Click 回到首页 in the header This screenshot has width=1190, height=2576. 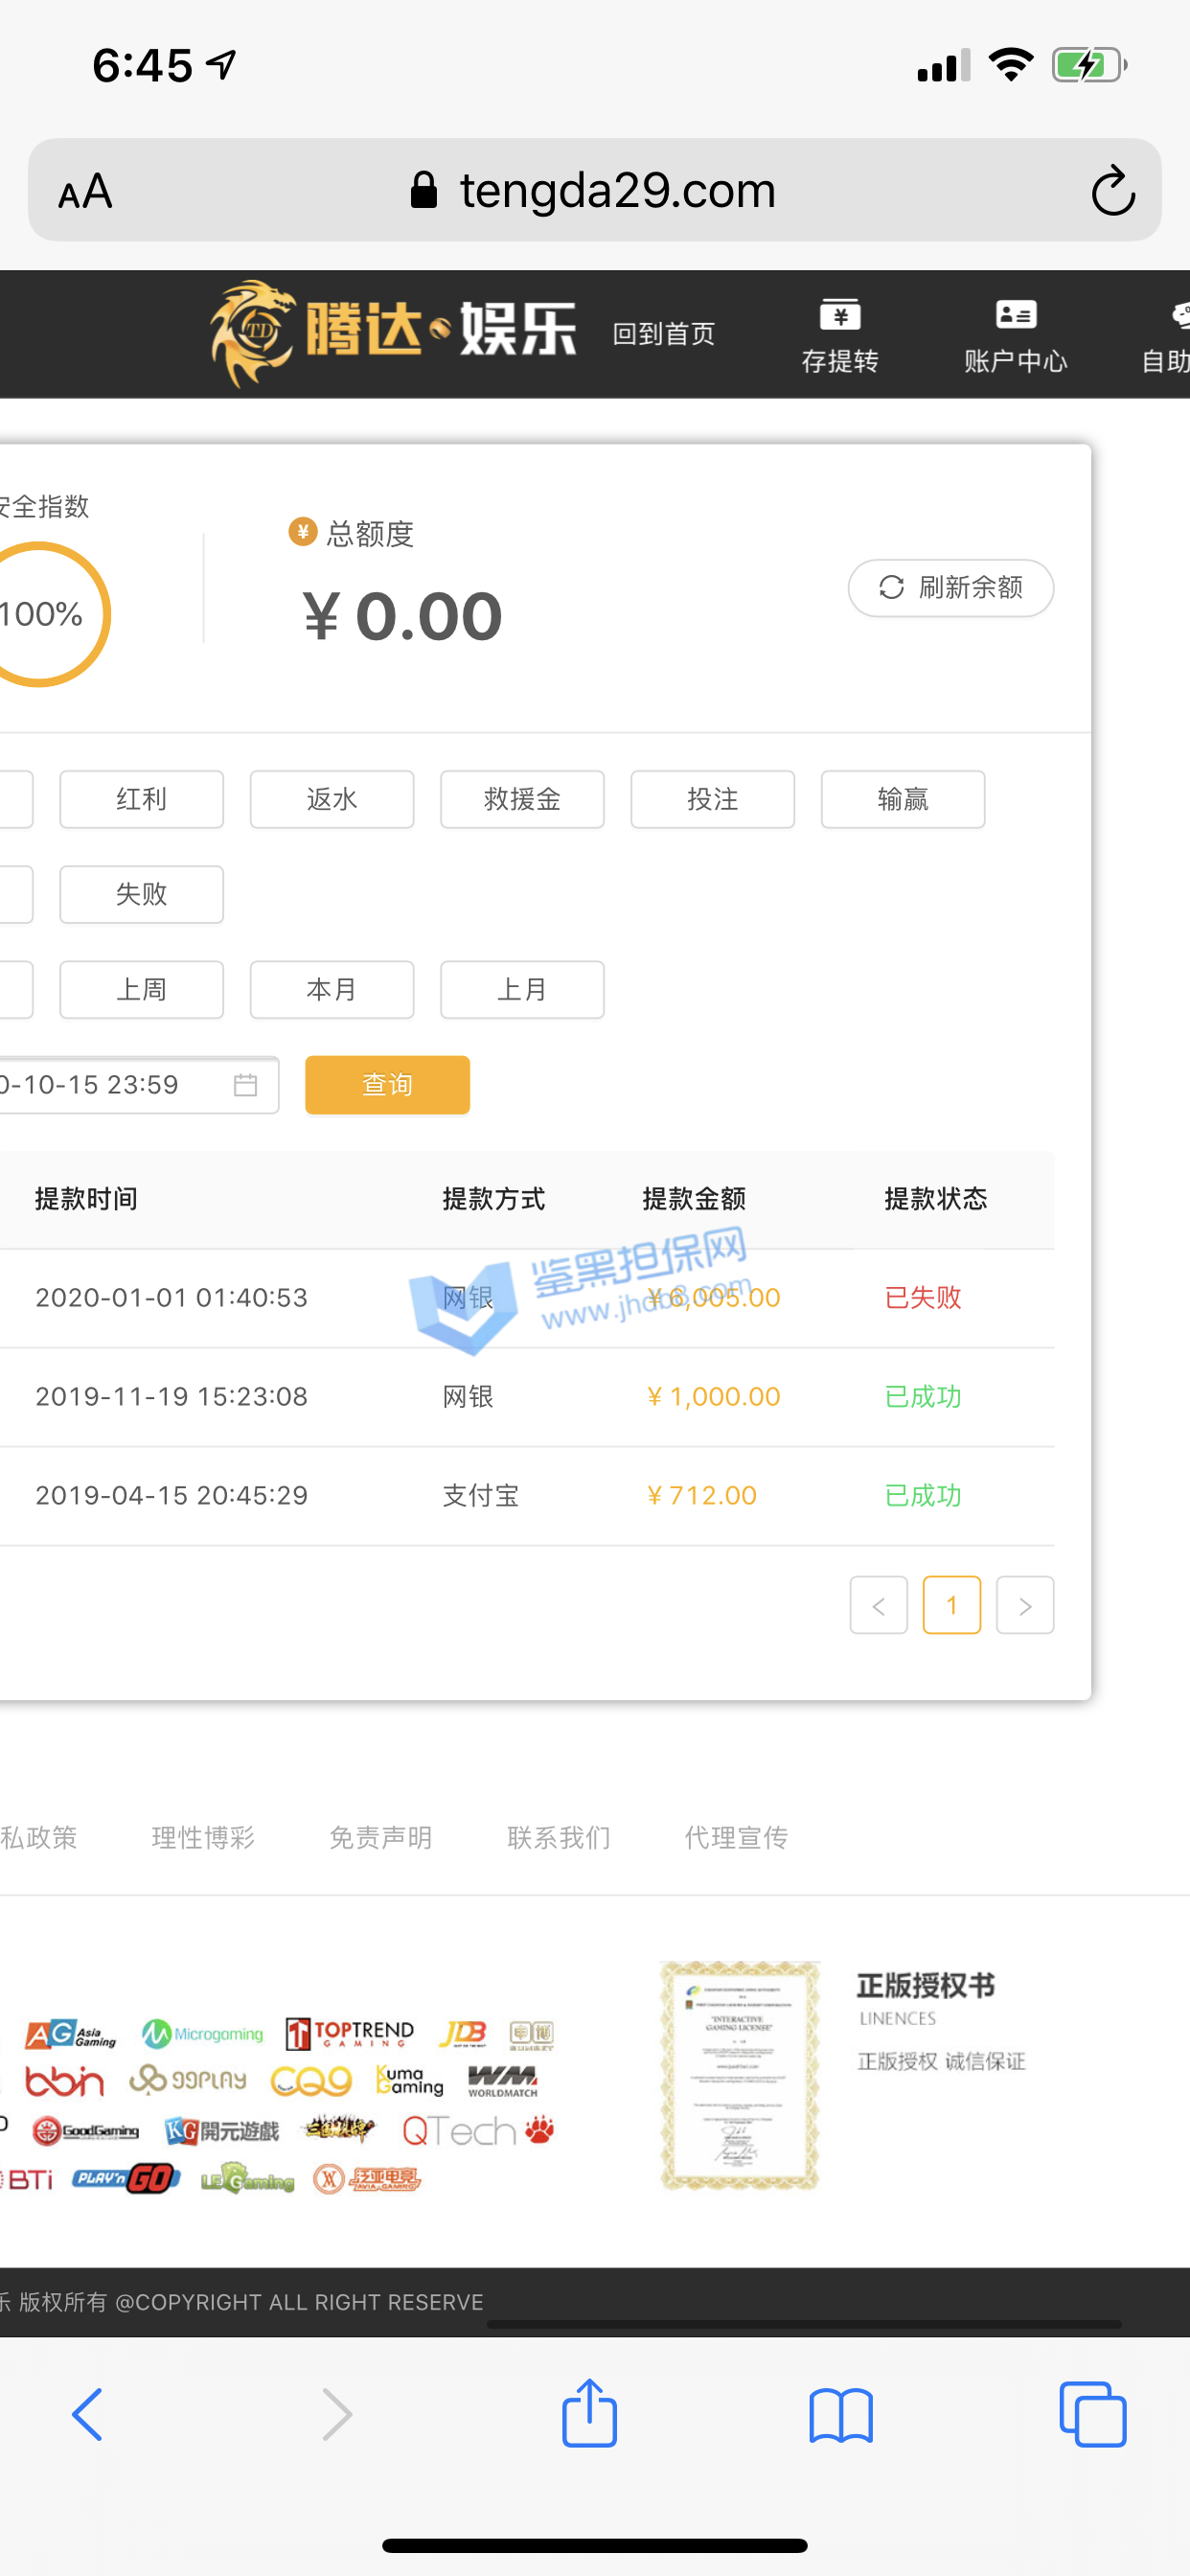click(663, 334)
